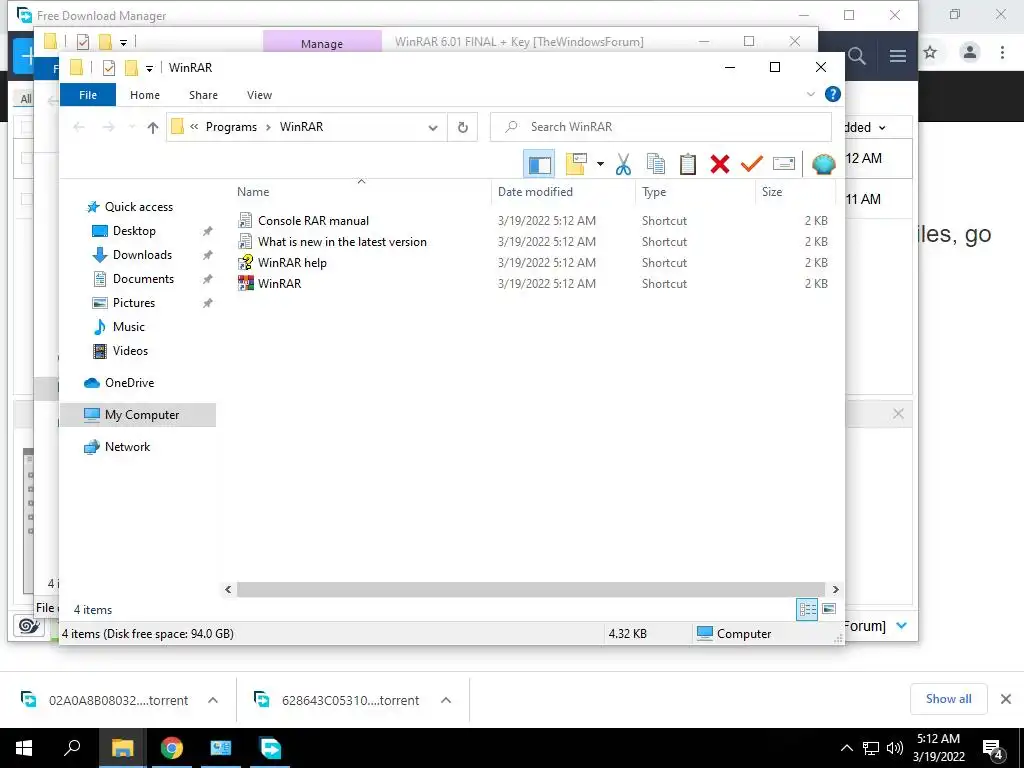Click the red X Delete icon

(720, 164)
